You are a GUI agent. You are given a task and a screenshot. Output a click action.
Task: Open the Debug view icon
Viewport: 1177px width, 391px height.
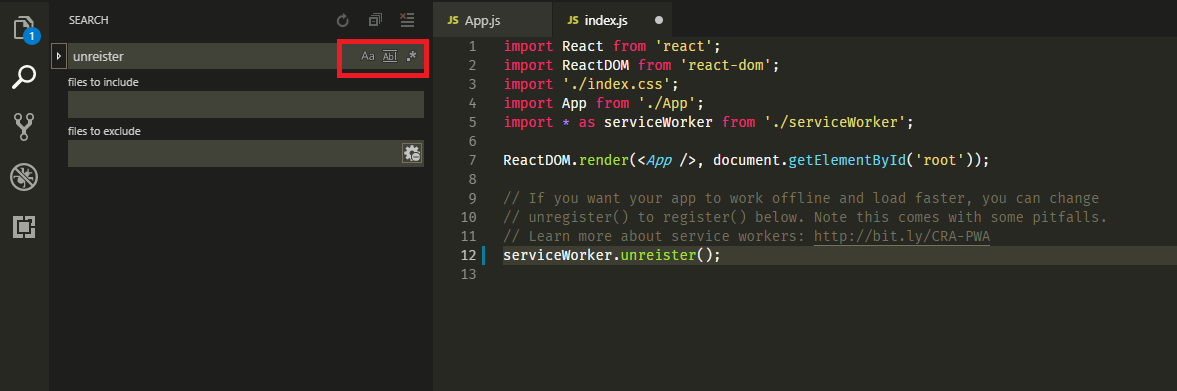coord(24,177)
